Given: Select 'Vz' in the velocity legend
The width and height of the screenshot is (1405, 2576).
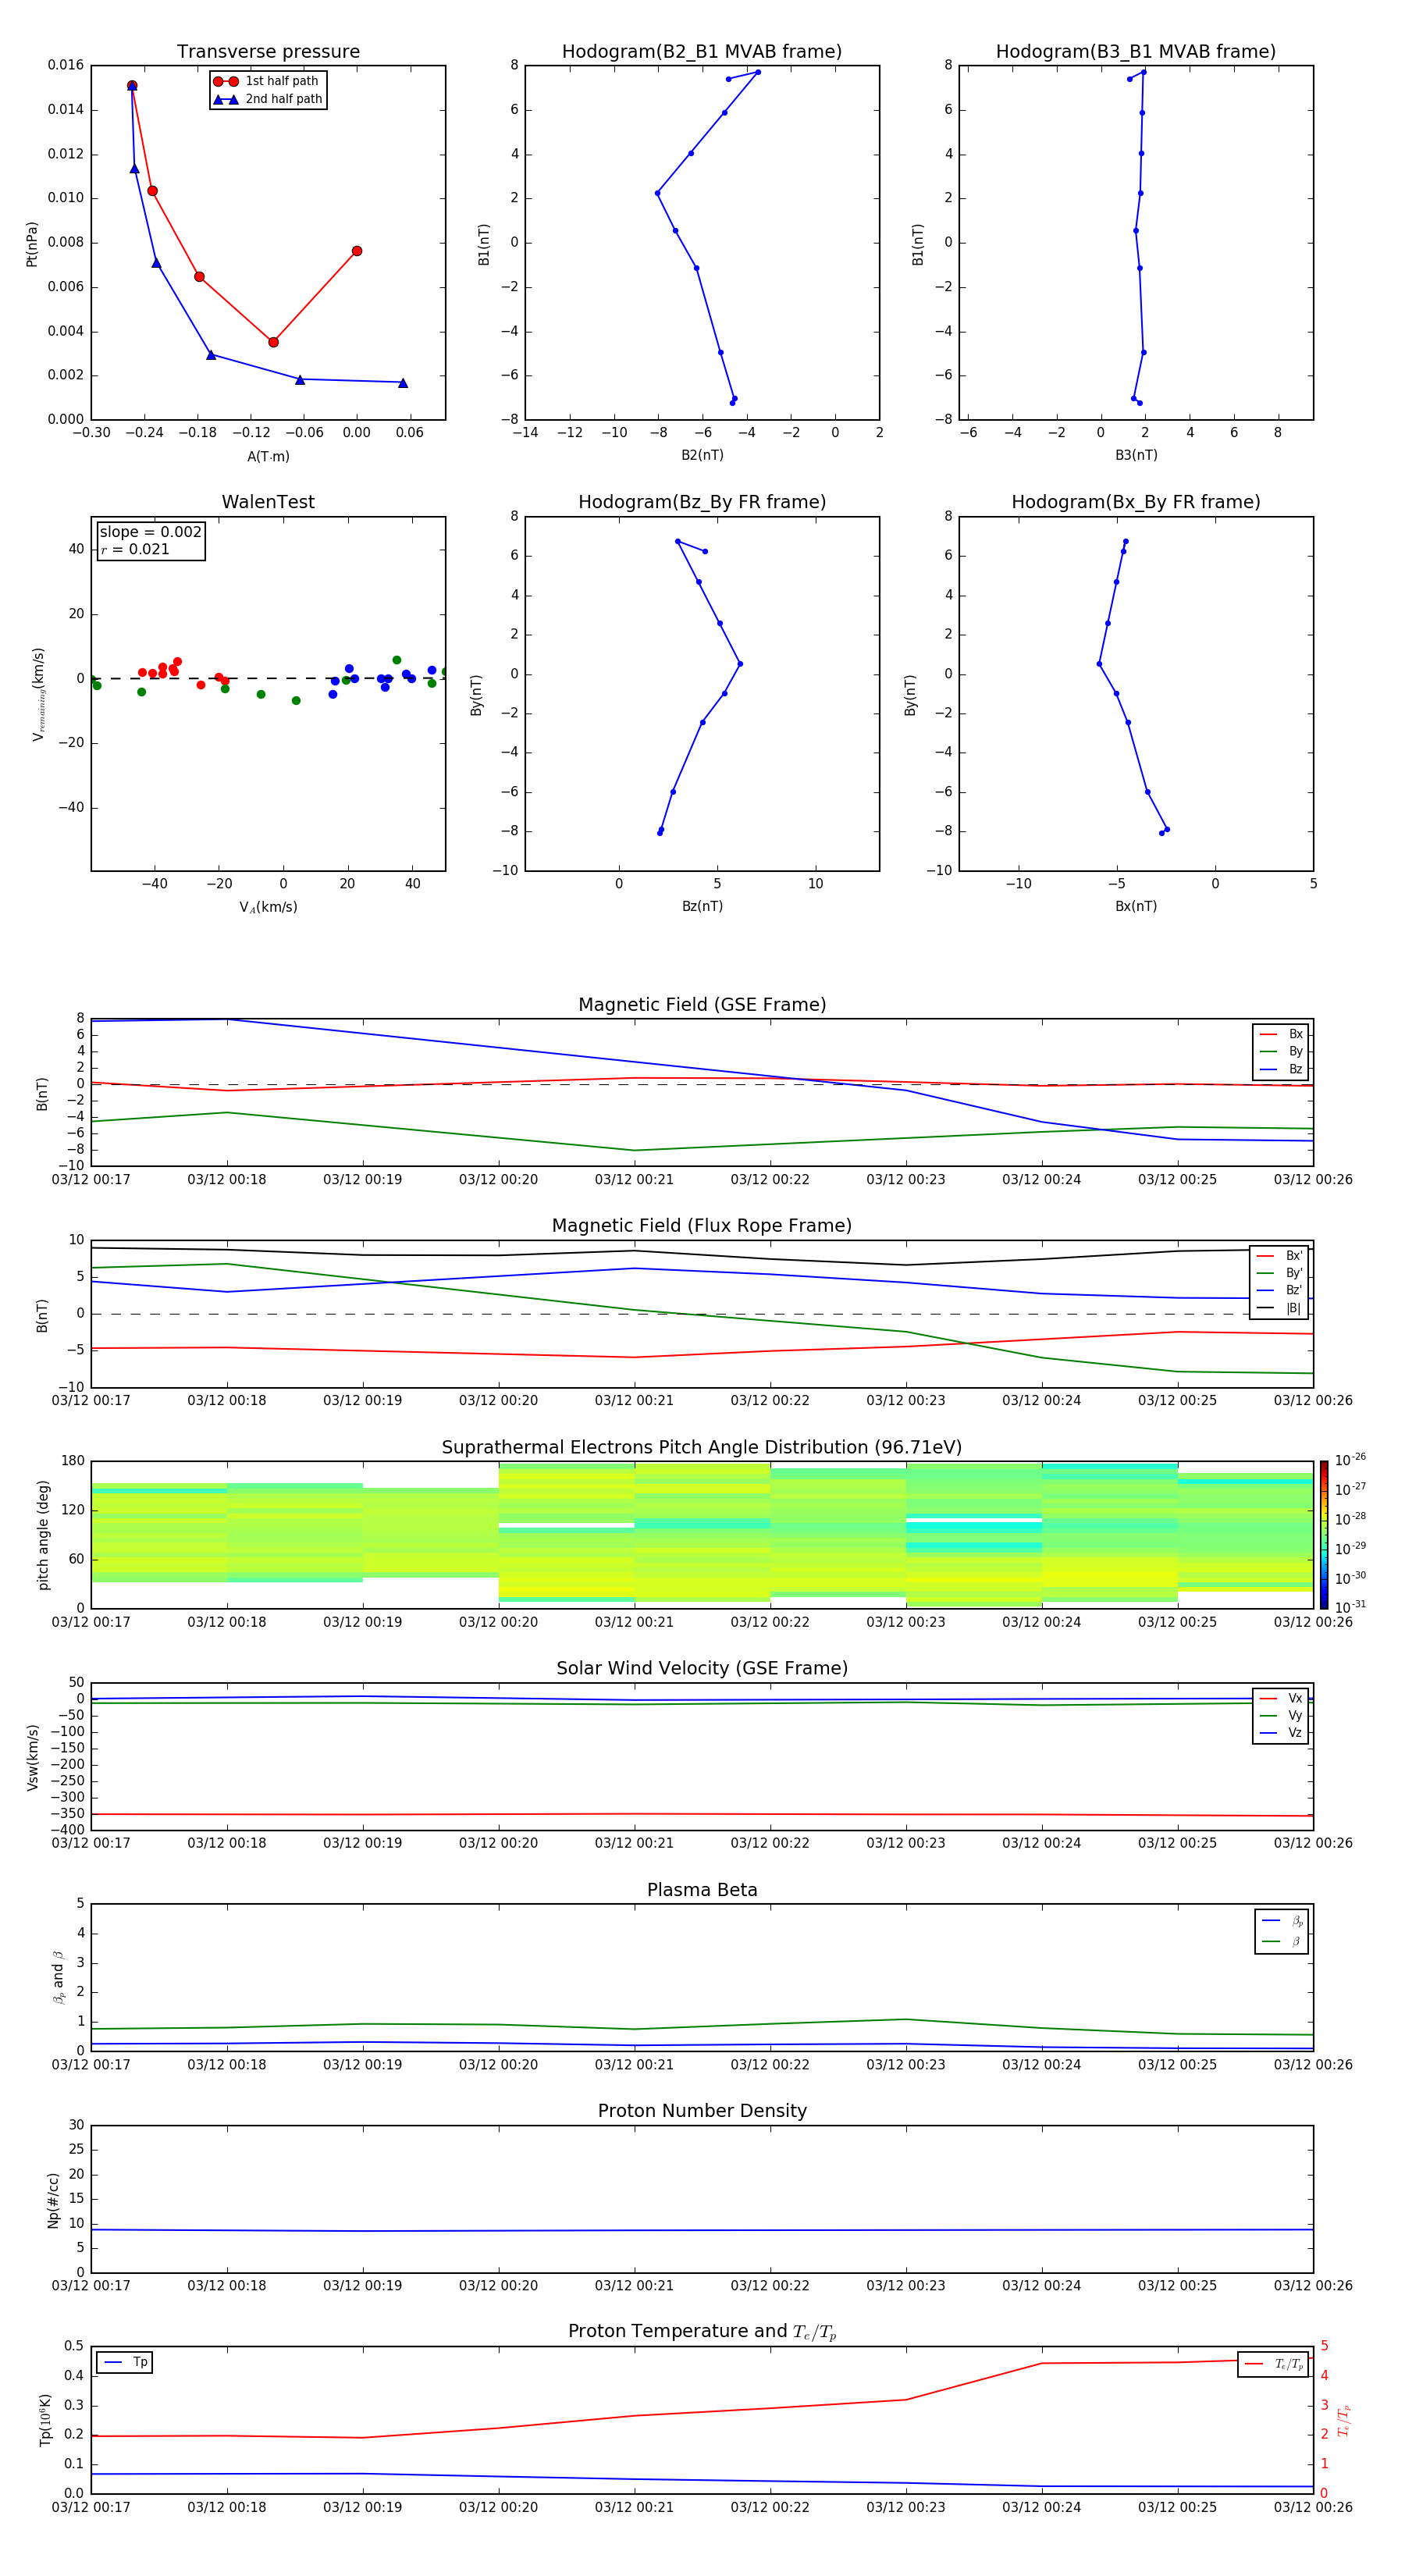Looking at the screenshot, I should [1282, 1732].
